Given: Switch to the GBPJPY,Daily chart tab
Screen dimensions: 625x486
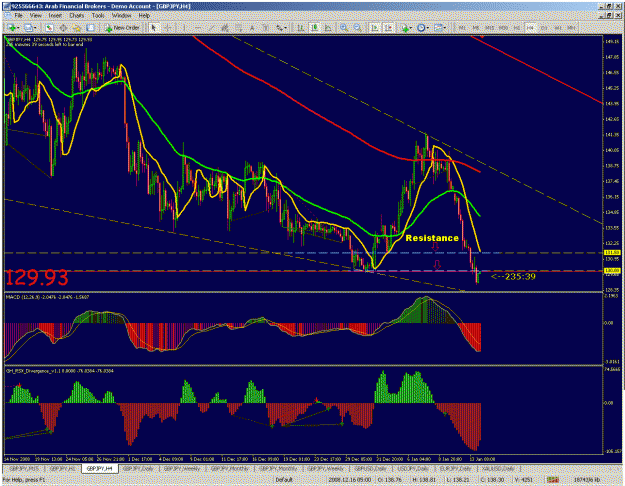Looking at the screenshot, I should 138,468.
